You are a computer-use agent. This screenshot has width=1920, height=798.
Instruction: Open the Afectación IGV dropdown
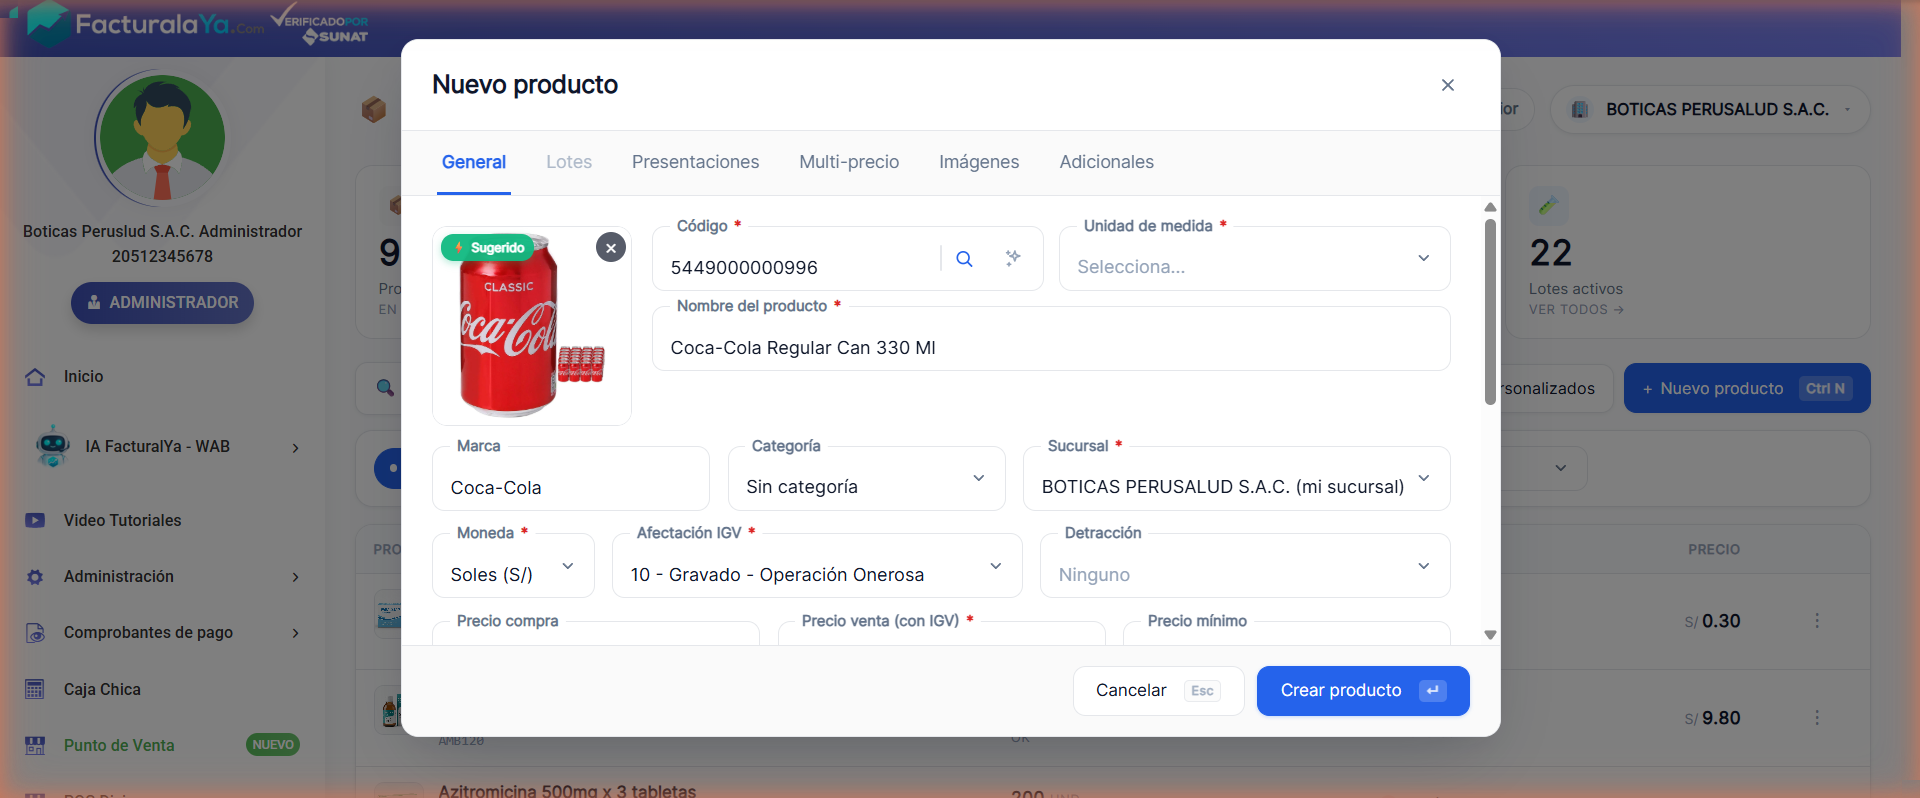(817, 566)
